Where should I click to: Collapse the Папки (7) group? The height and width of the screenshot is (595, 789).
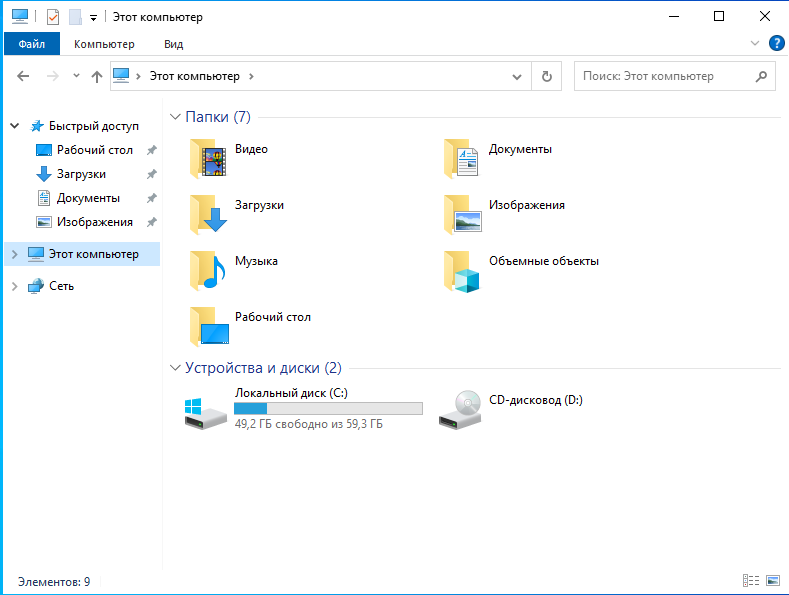pyautogui.click(x=176, y=117)
